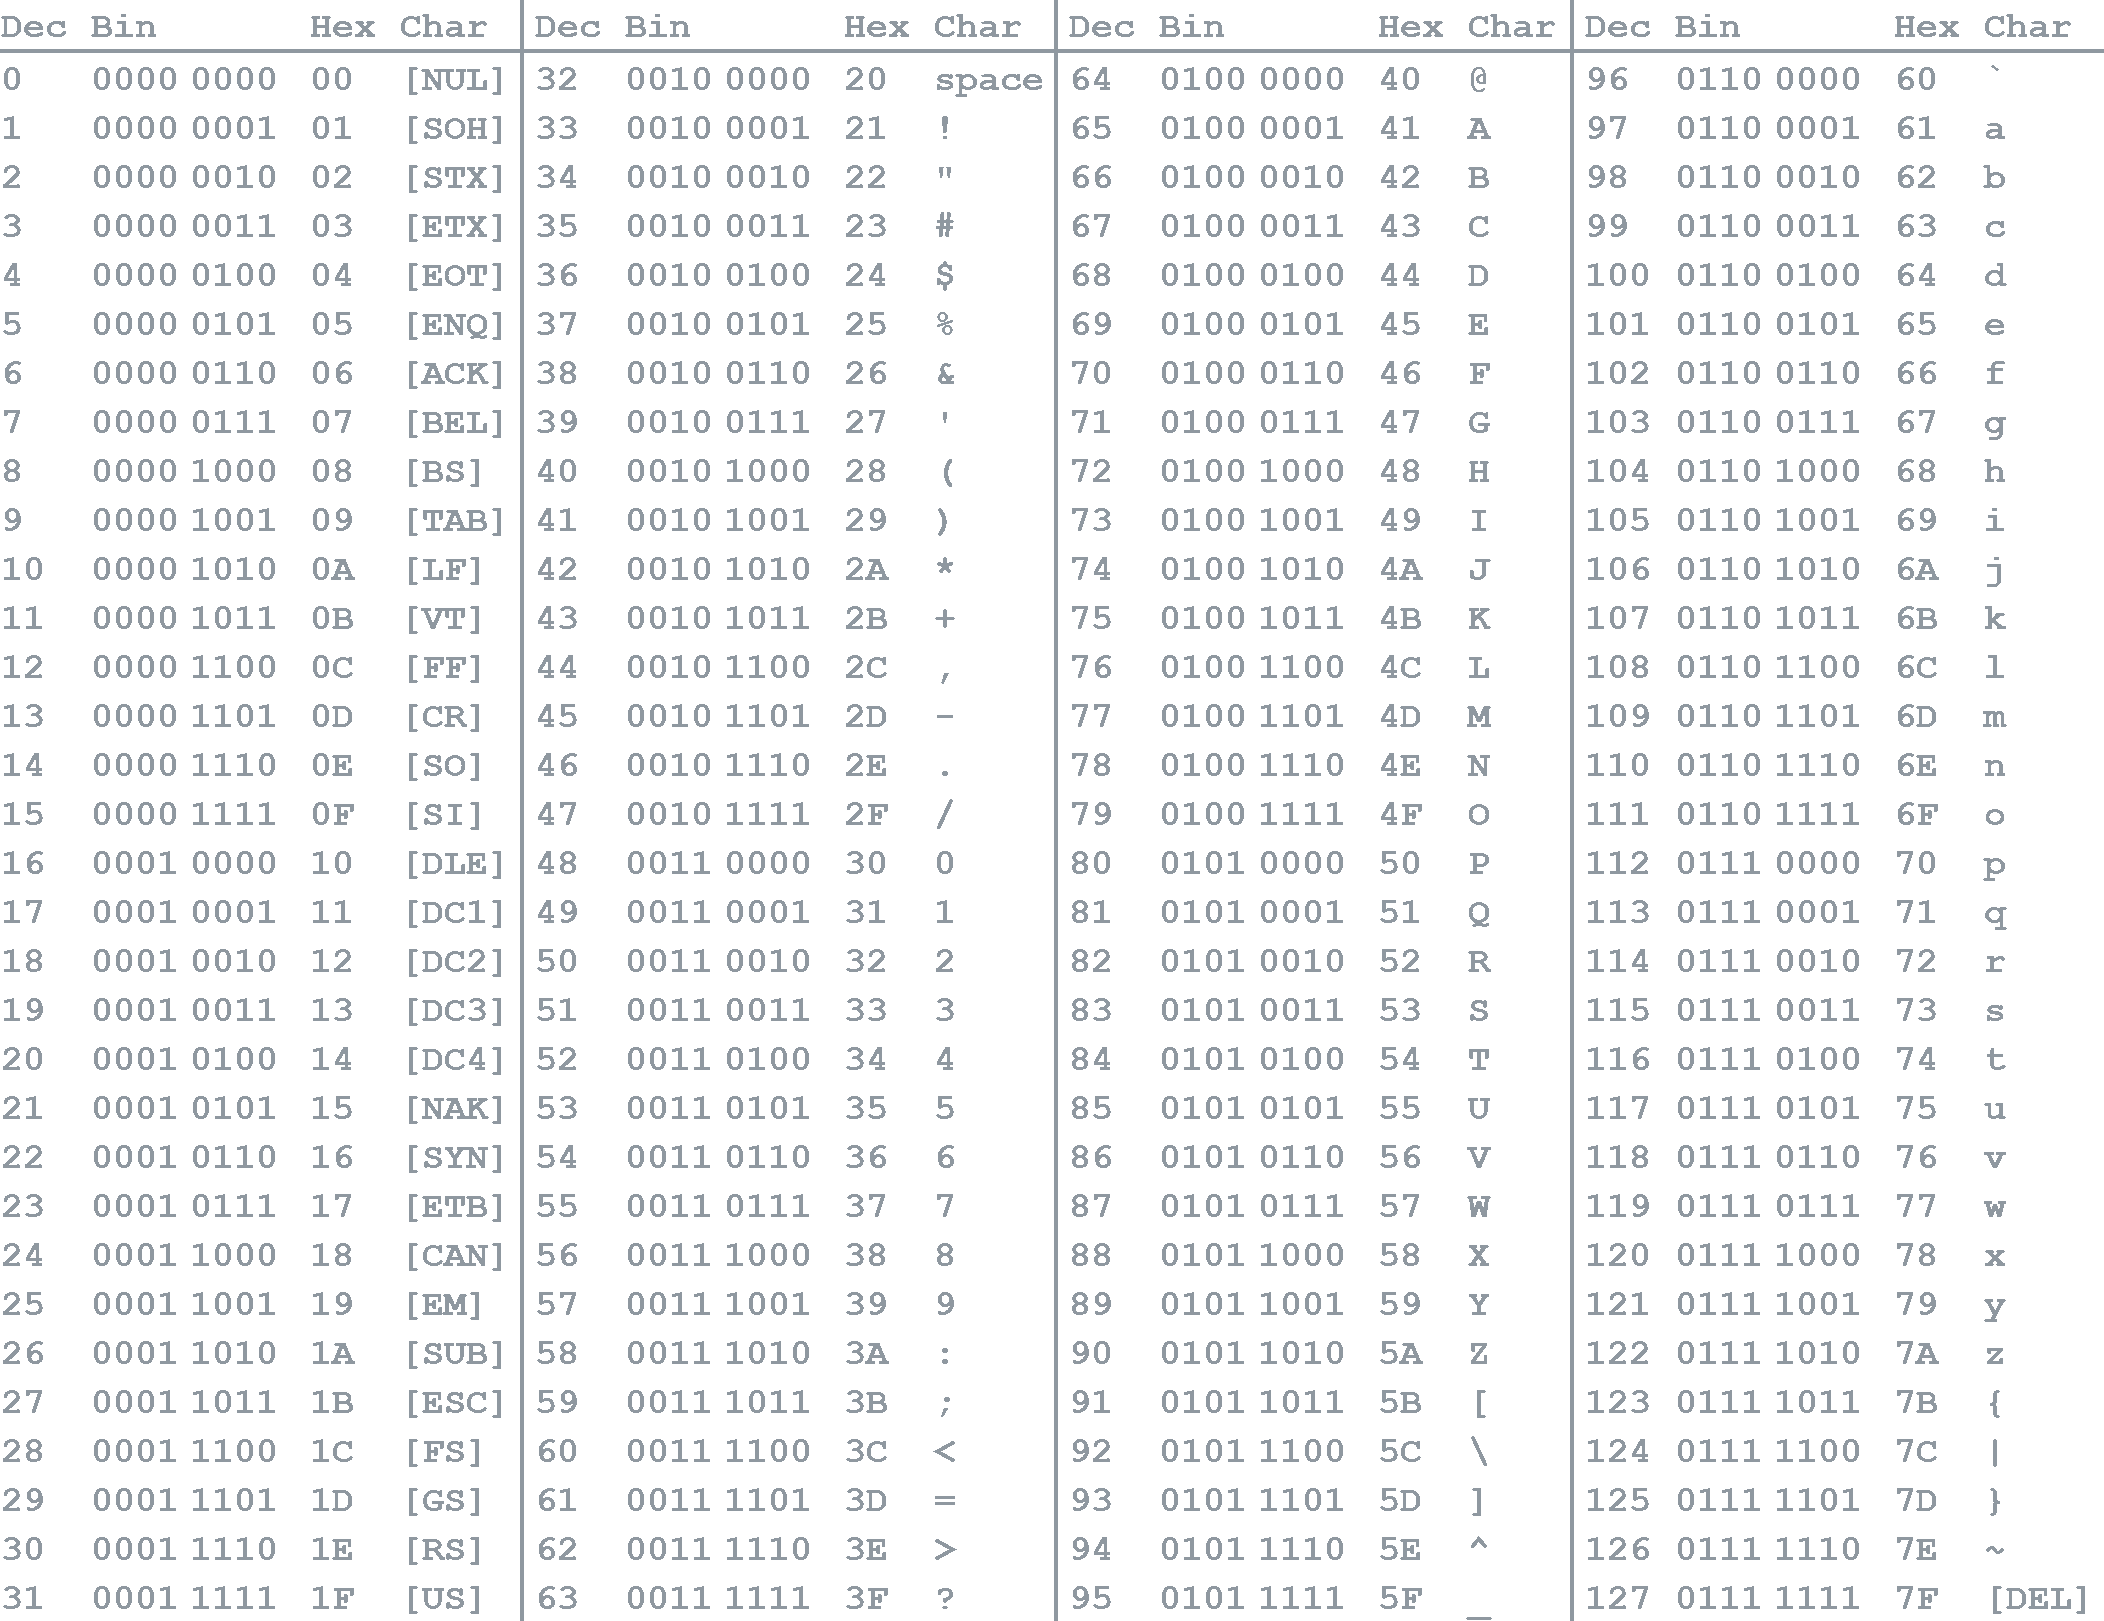Click the 'space' character label
Screen dimensions: 2104x1621
coord(988,79)
